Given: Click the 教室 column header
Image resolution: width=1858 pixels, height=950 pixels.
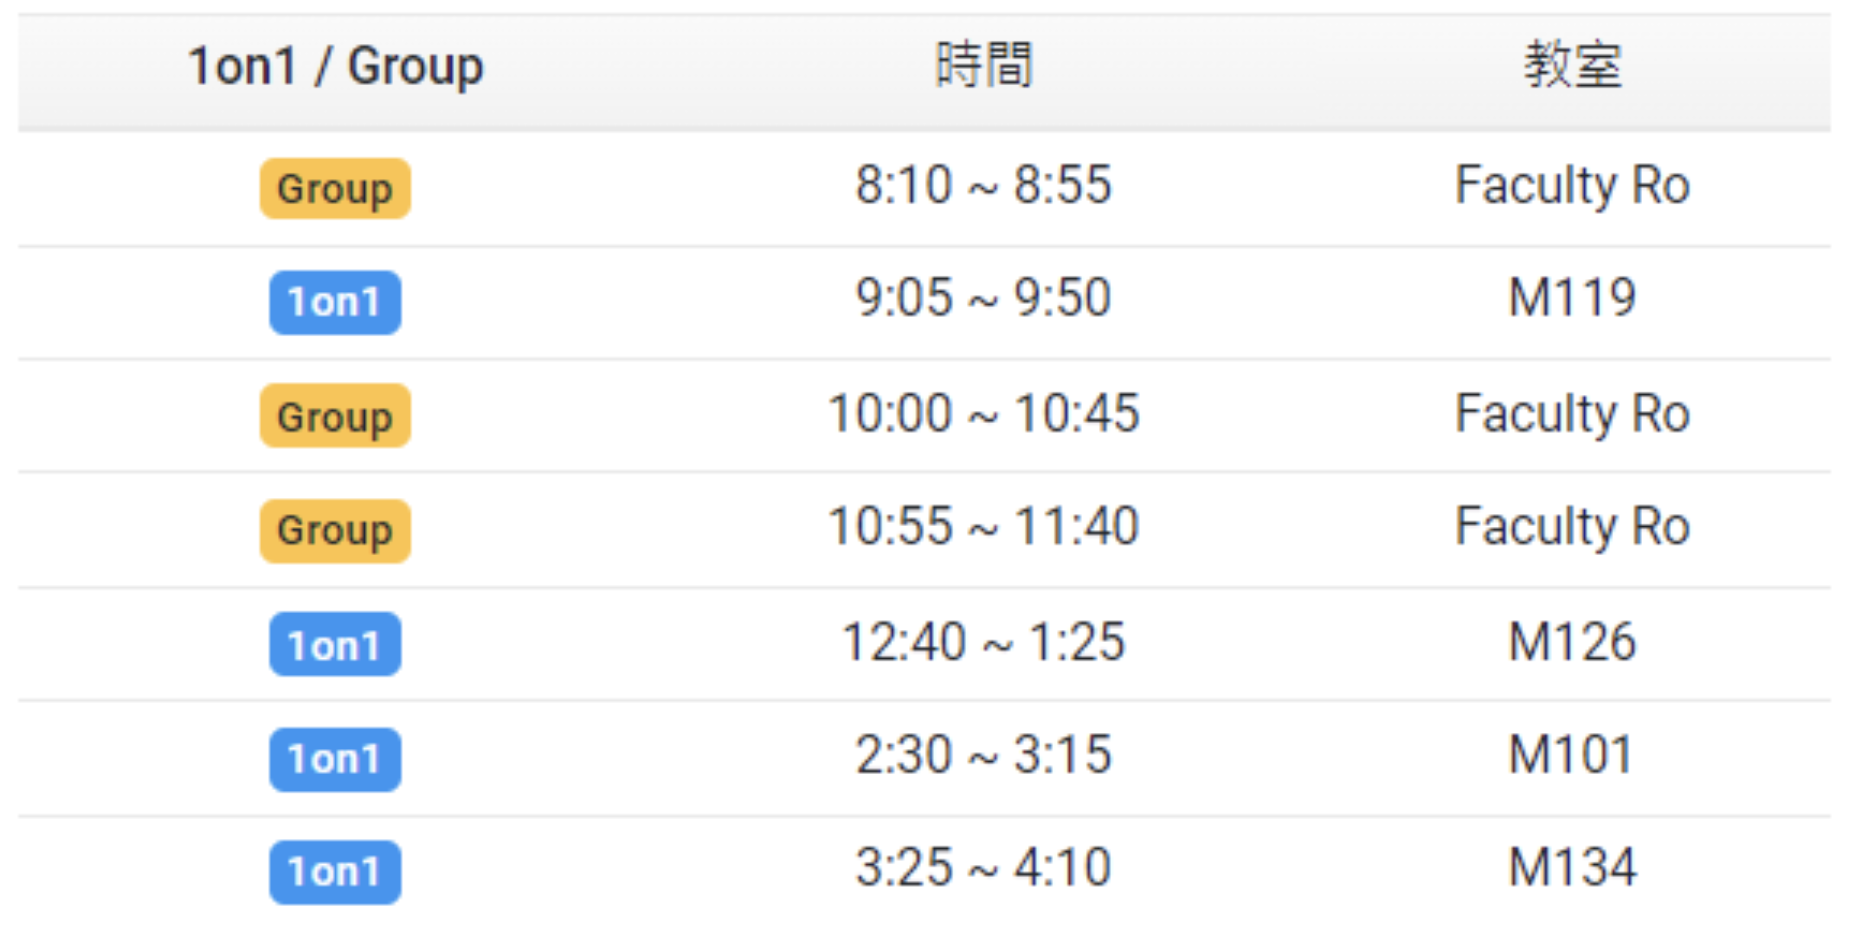Looking at the screenshot, I should tap(1572, 66).
